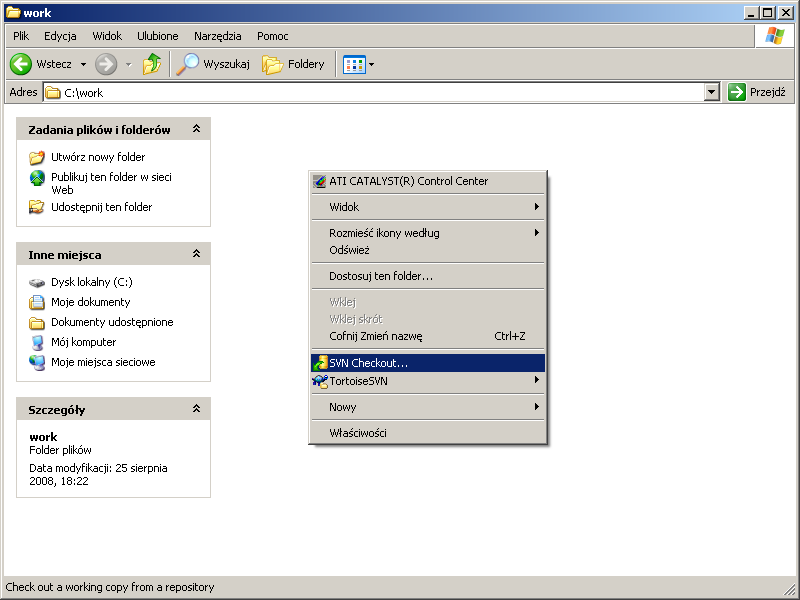Open the Nowy submenu

[x=428, y=407]
